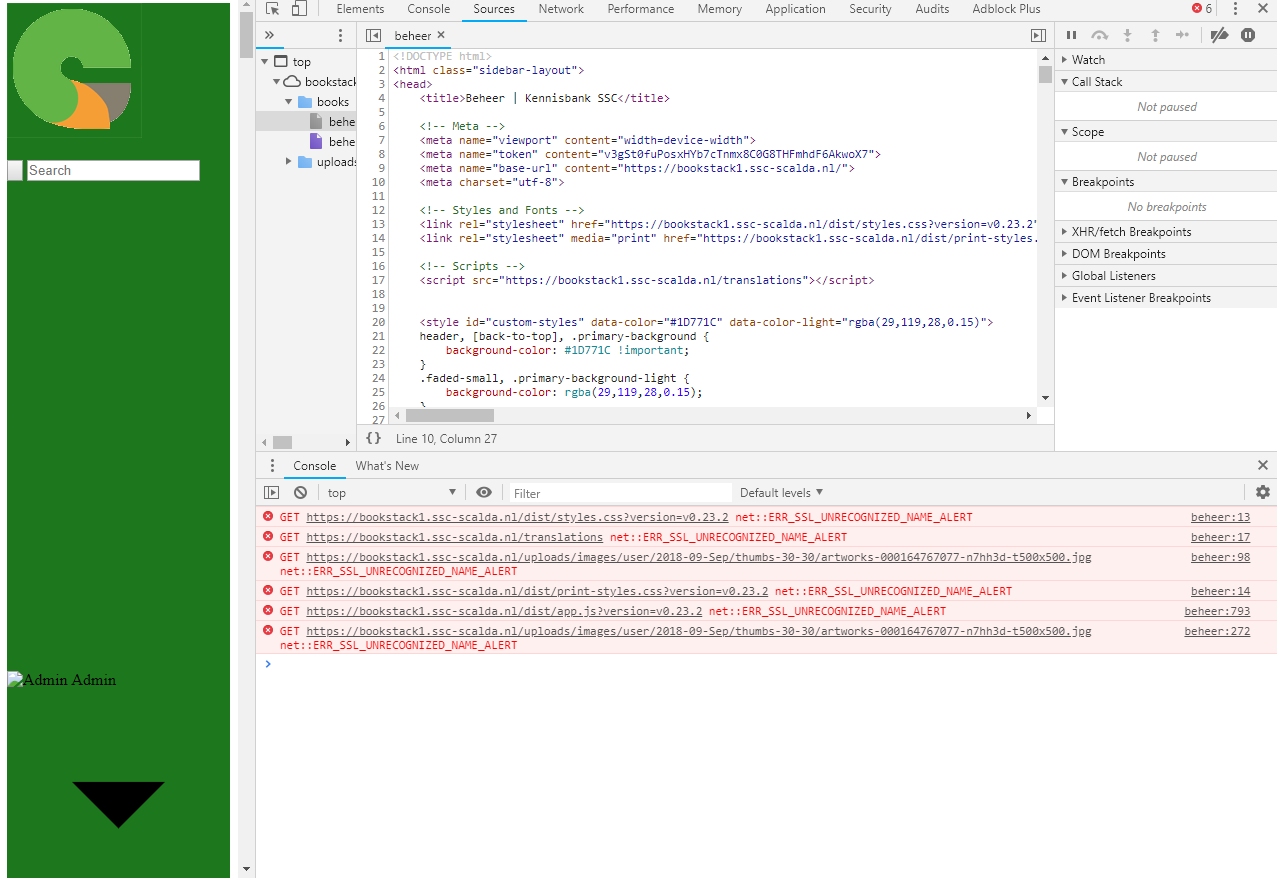
Task: Jump to source location beheer:793
Action: (1217, 611)
